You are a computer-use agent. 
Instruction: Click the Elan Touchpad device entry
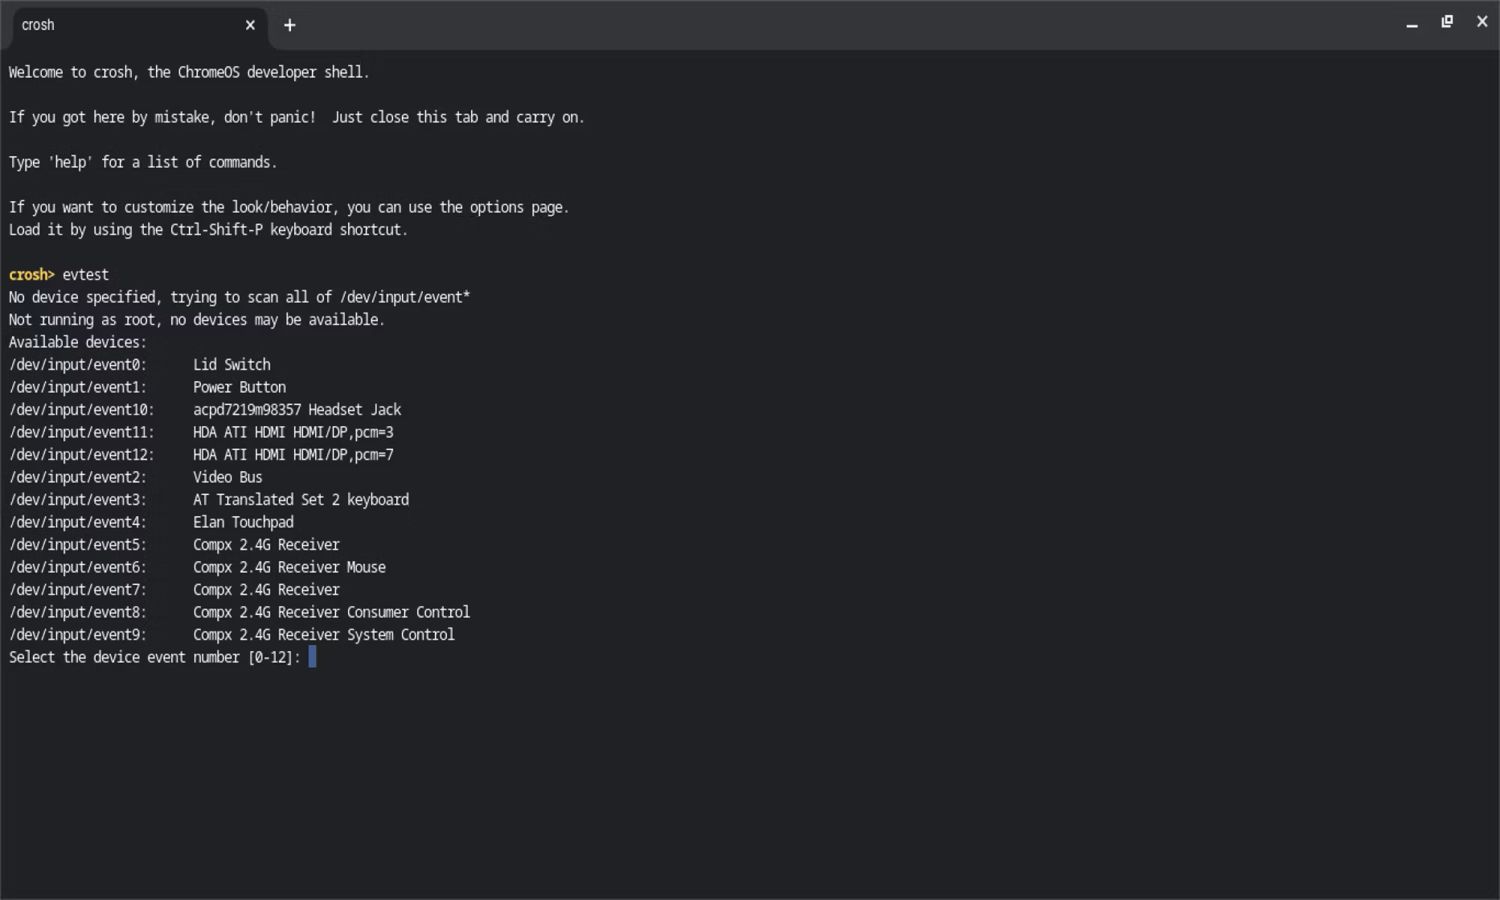click(243, 522)
